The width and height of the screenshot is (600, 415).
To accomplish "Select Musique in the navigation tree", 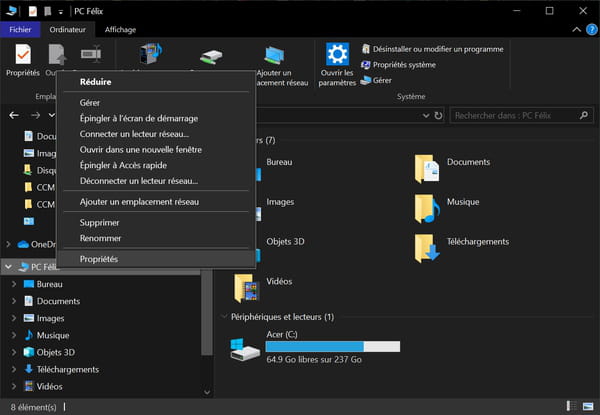I will (x=53, y=335).
